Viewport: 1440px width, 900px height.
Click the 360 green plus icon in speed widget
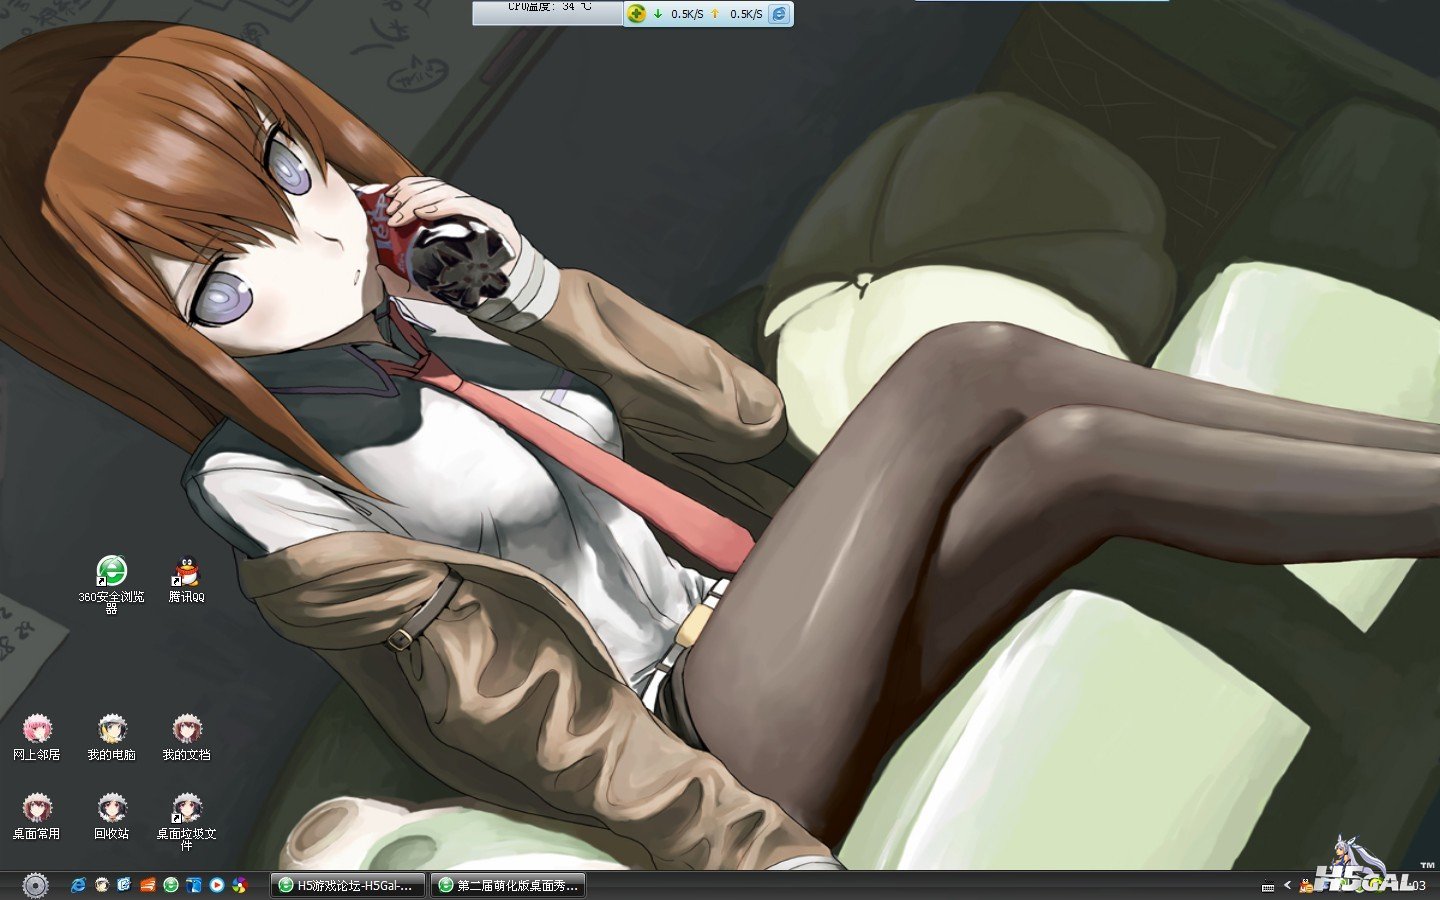click(637, 14)
